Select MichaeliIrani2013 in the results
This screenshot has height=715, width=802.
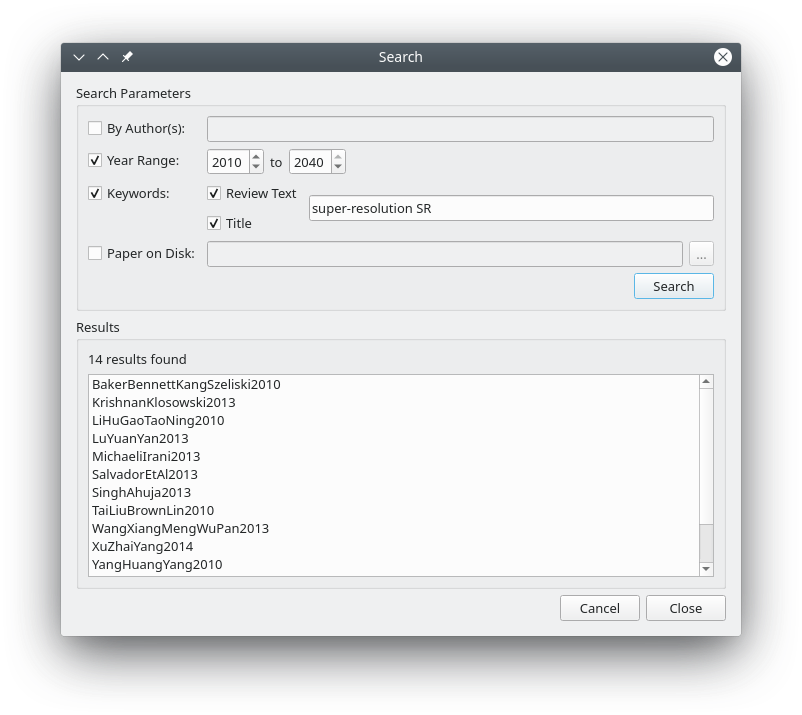[146, 456]
